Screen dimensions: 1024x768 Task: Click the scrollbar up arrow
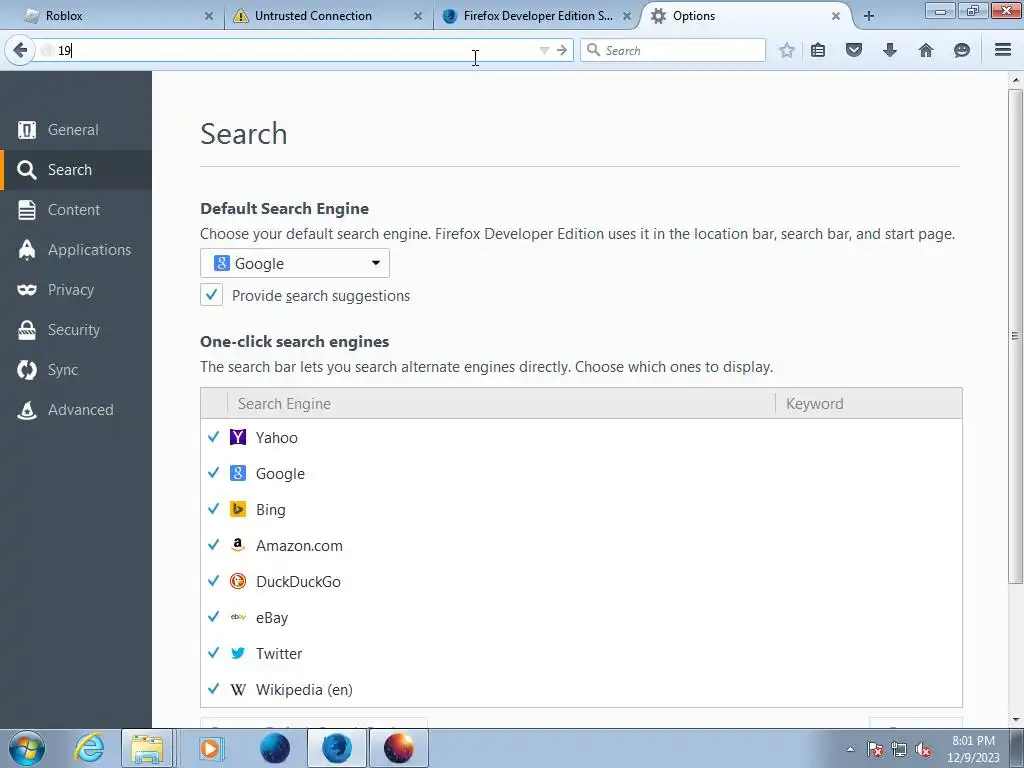click(1015, 80)
